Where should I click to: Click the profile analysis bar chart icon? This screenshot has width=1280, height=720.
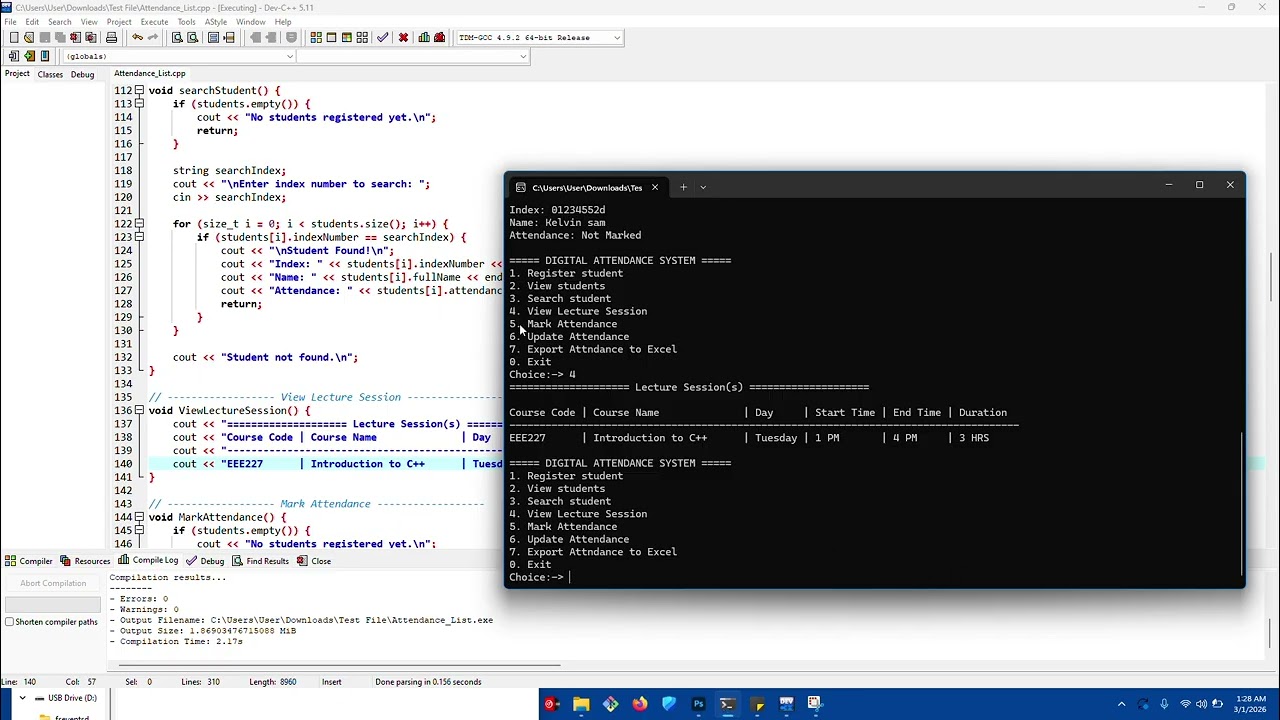pyautogui.click(x=424, y=38)
